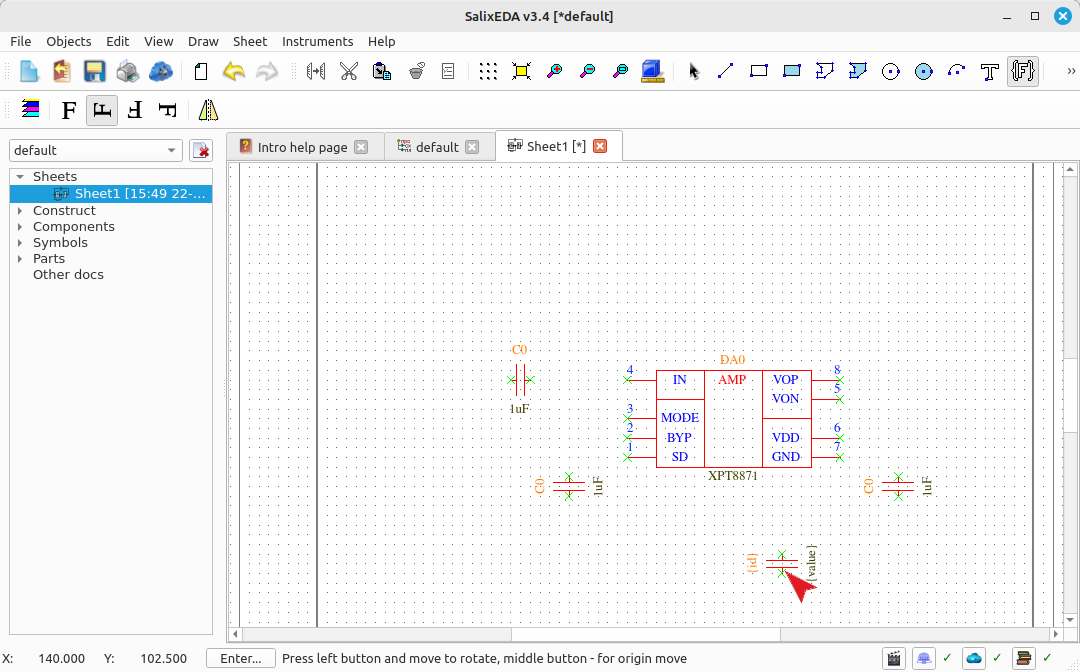Click the blue cloud storage toolbar icon

160,71
